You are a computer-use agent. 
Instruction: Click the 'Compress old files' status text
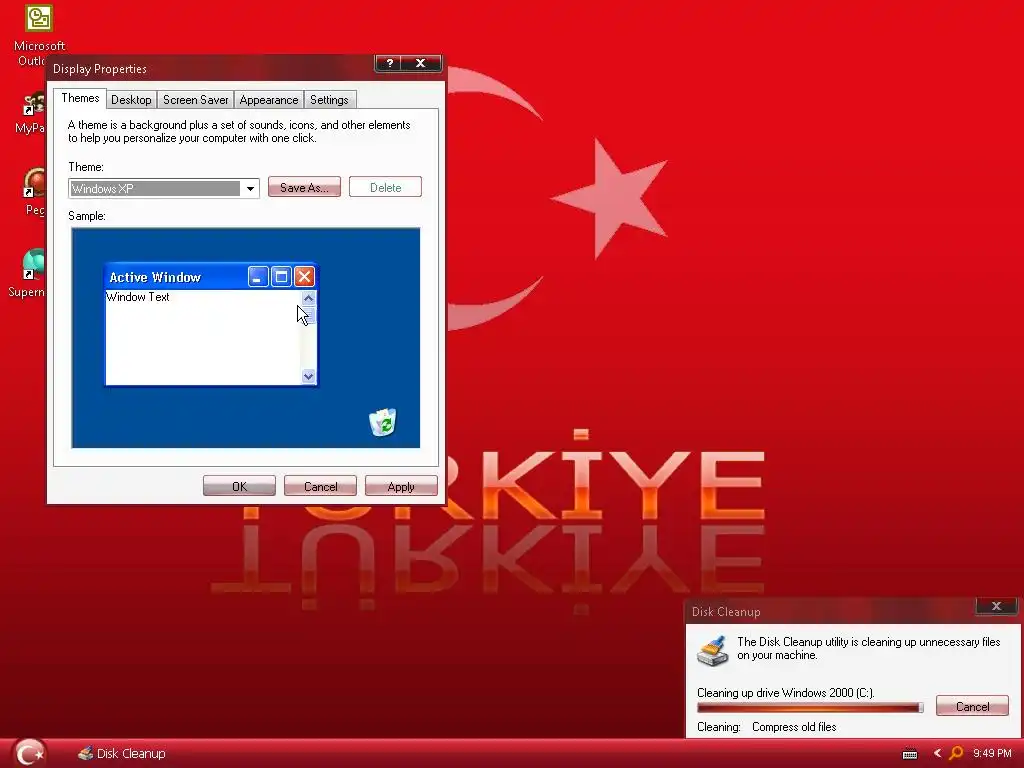tap(794, 727)
